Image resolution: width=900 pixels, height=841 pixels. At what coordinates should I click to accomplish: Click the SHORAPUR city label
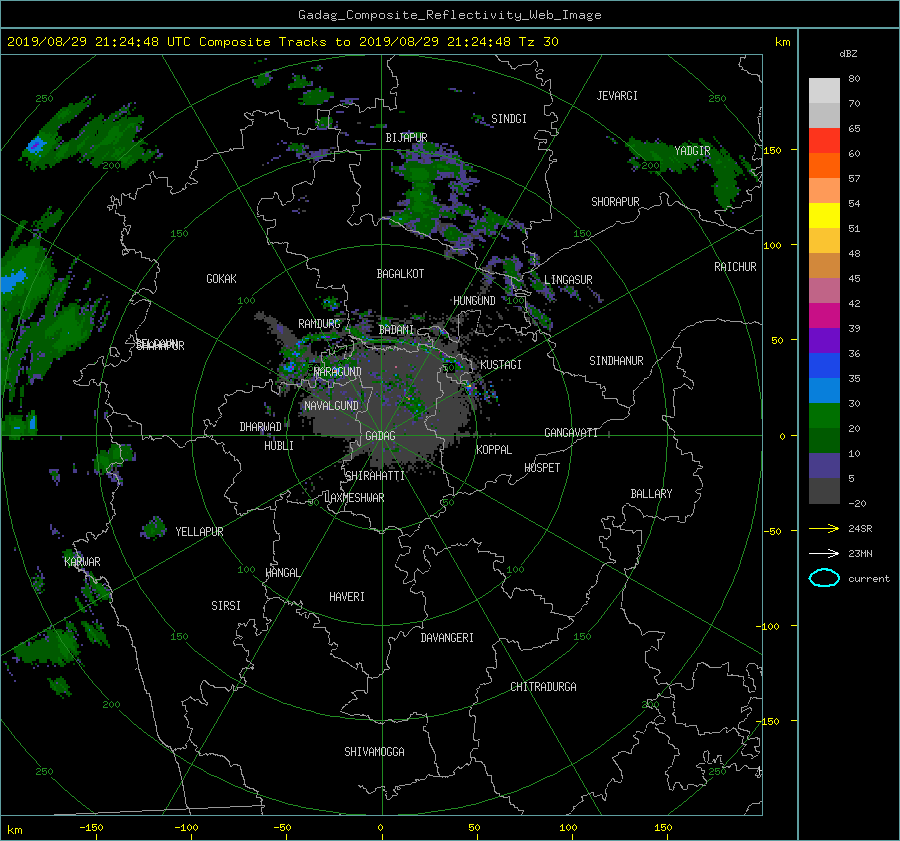click(x=615, y=202)
